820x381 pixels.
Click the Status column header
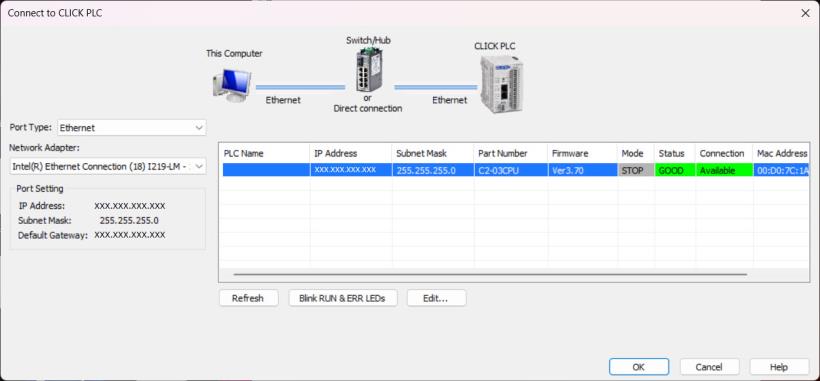675,154
